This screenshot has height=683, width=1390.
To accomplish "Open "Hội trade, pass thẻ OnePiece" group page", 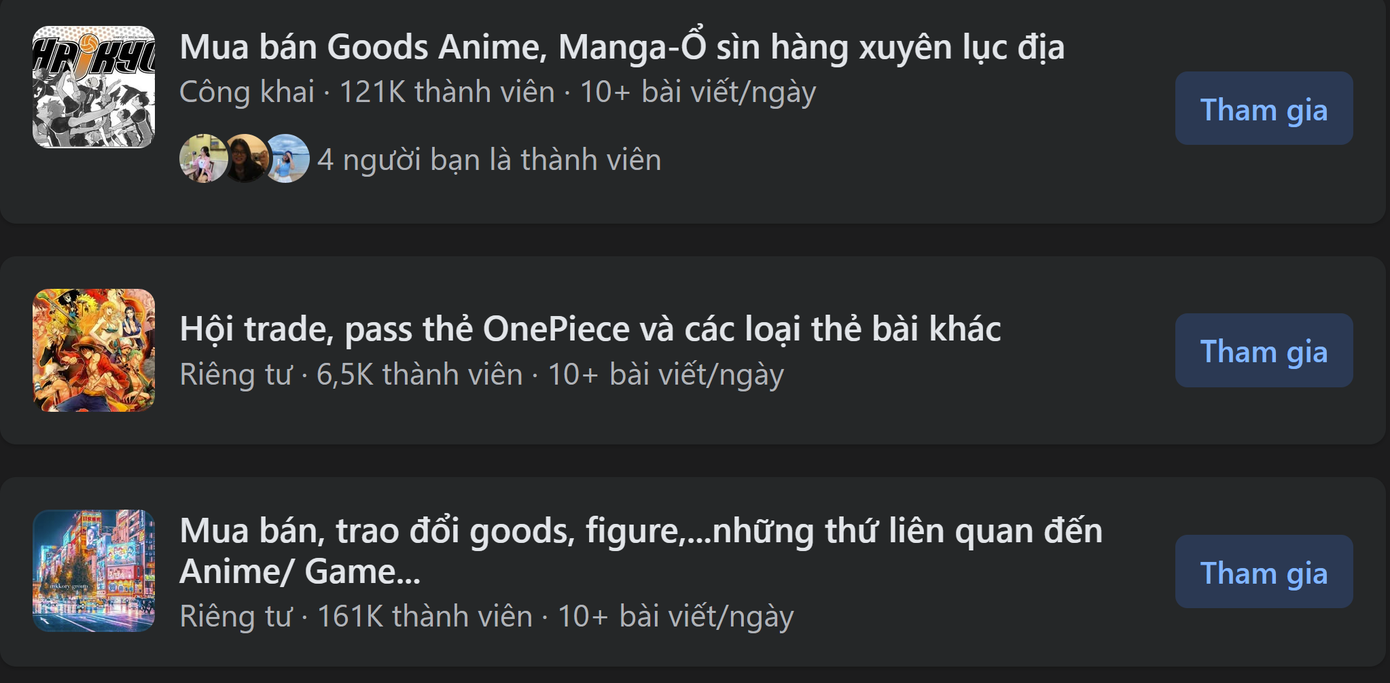I will coord(592,328).
